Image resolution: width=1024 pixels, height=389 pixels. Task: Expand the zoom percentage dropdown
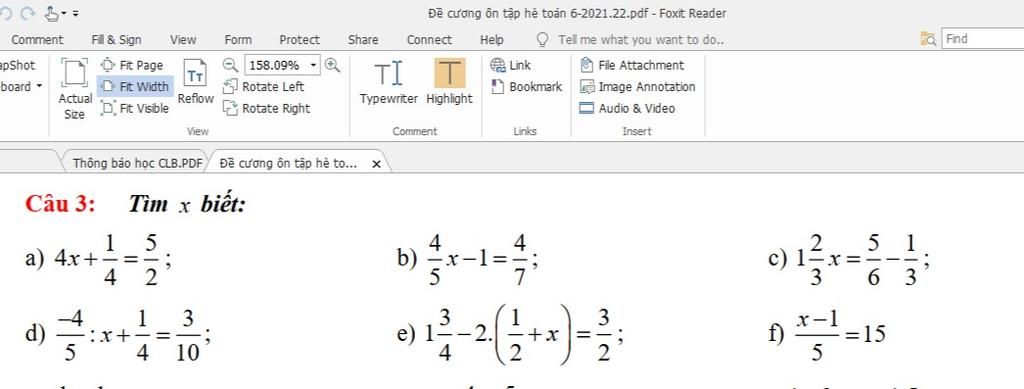tap(313, 65)
